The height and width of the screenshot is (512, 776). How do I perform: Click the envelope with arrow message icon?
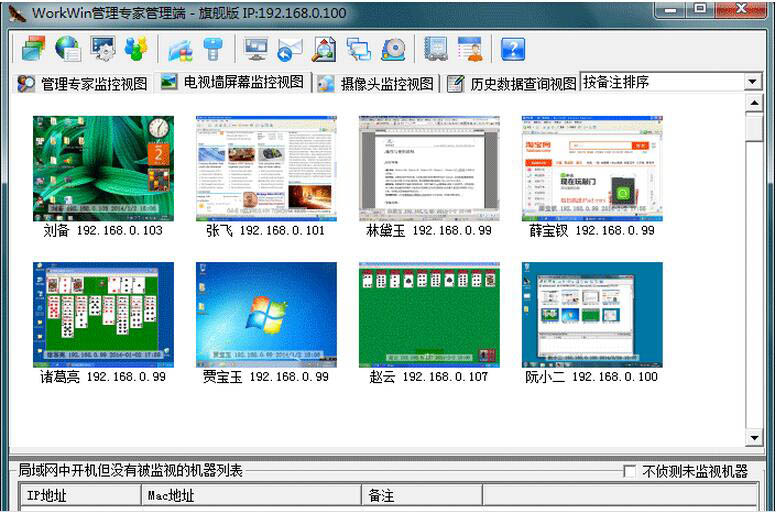point(290,49)
